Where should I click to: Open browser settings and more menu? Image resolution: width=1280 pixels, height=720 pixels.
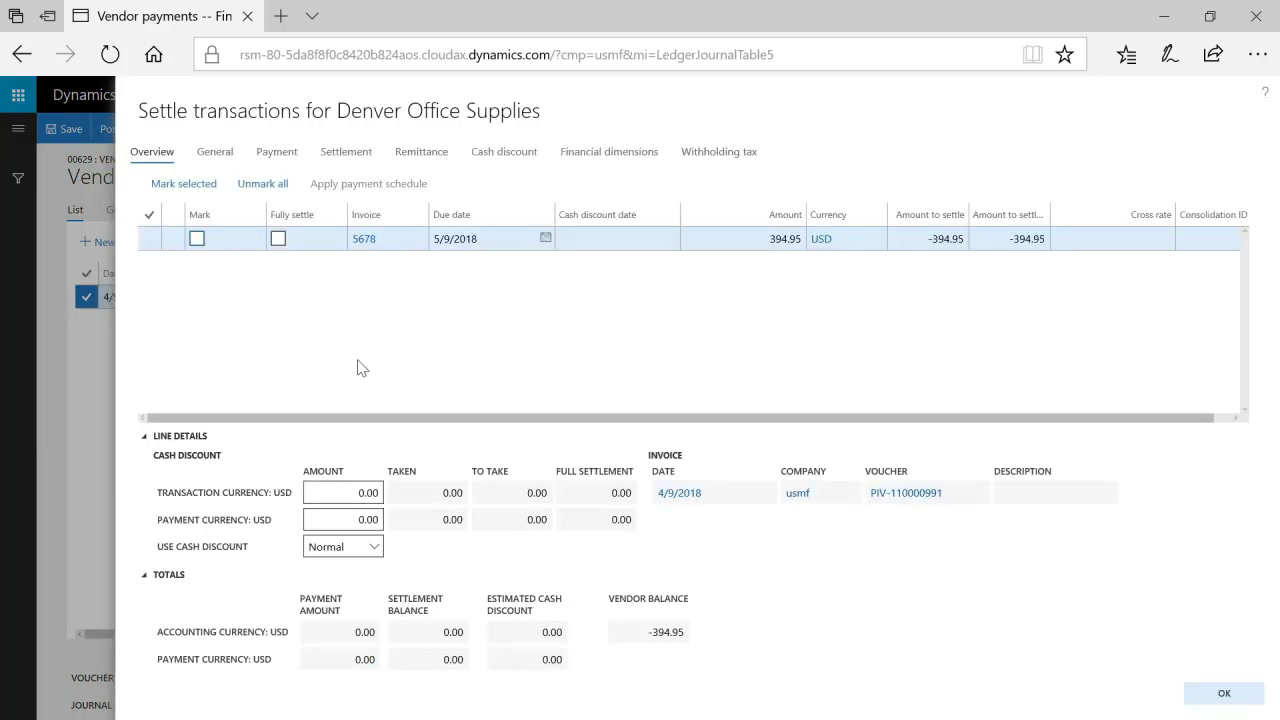(x=1257, y=55)
